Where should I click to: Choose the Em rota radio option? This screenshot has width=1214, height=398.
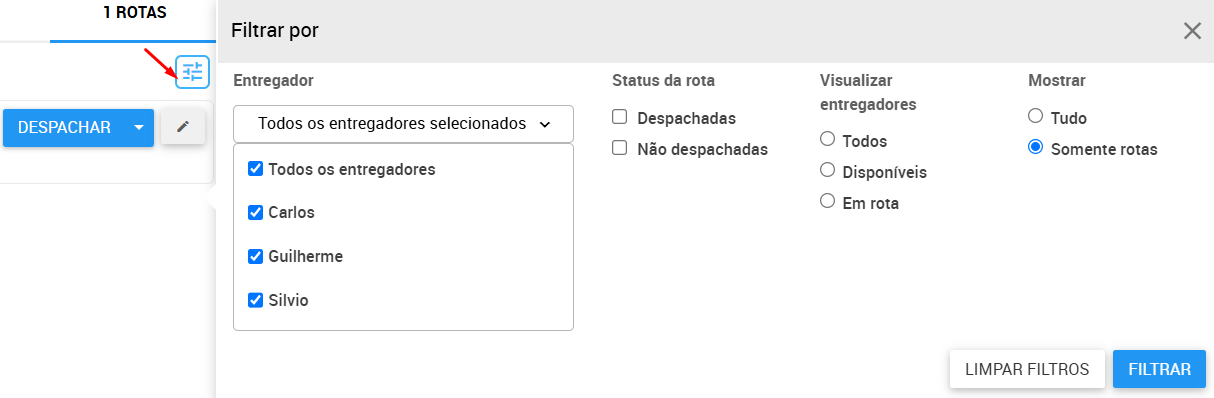click(x=827, y=201)
